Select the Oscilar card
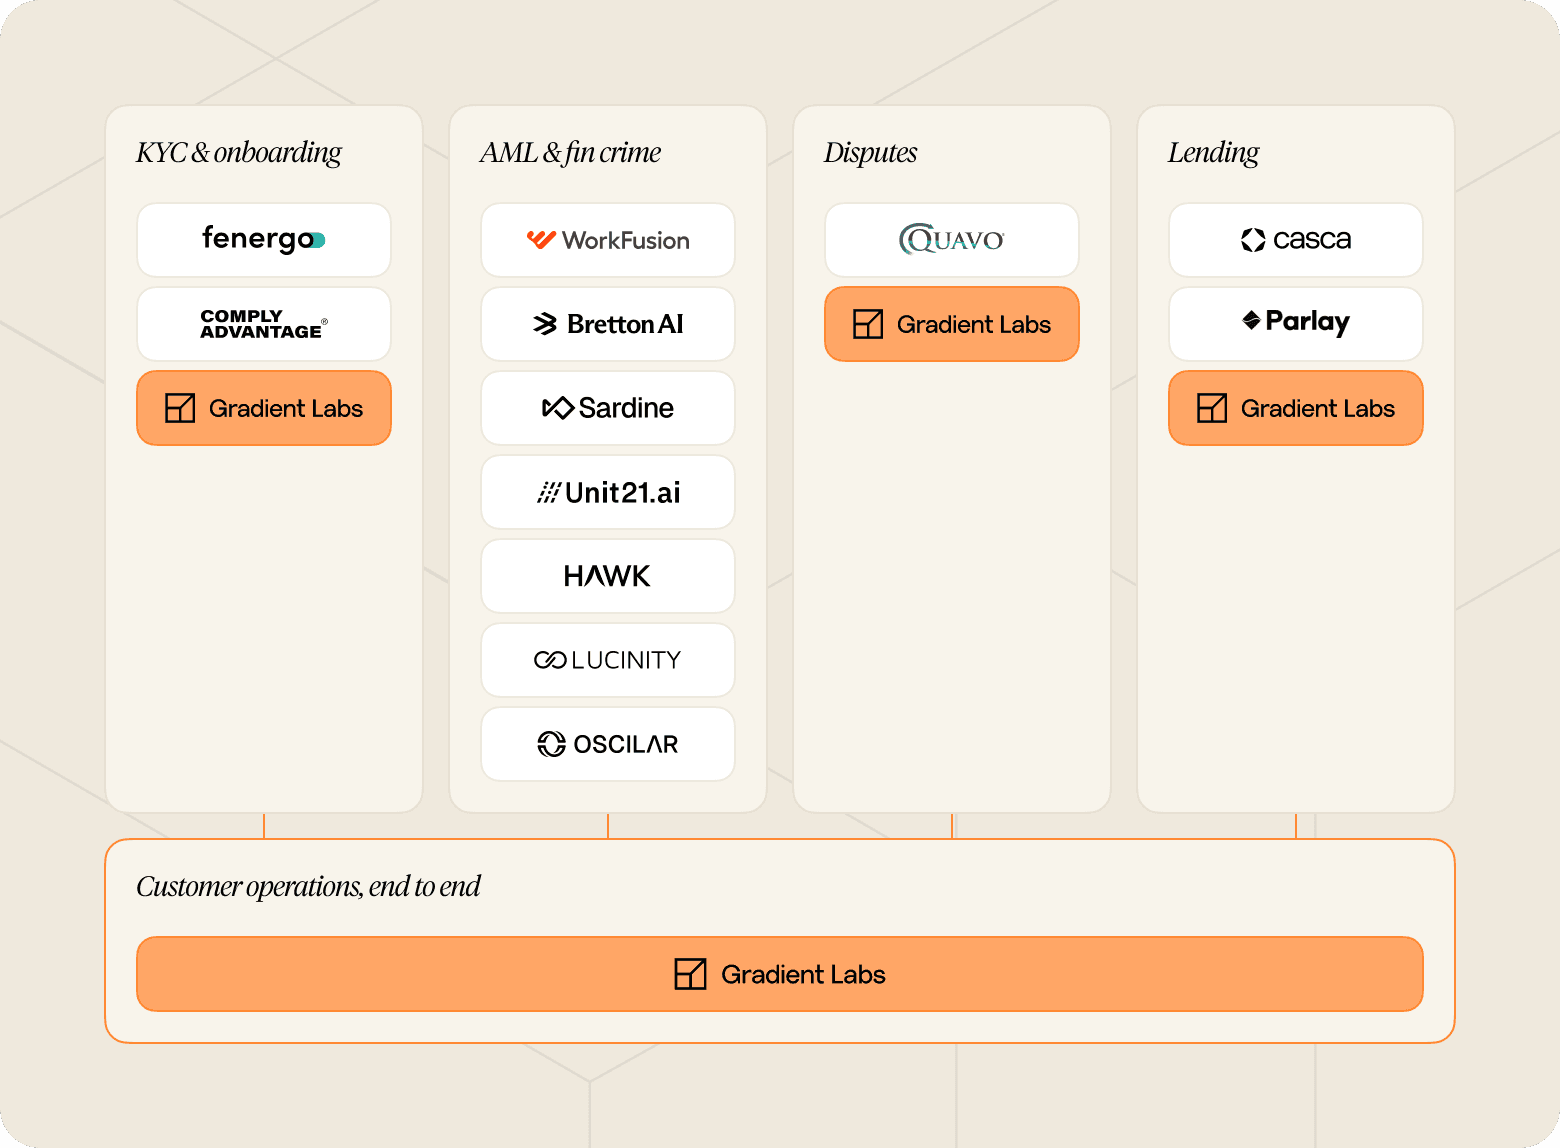The width and height of the screenshot is (1560, 1148). click(608, 744)
